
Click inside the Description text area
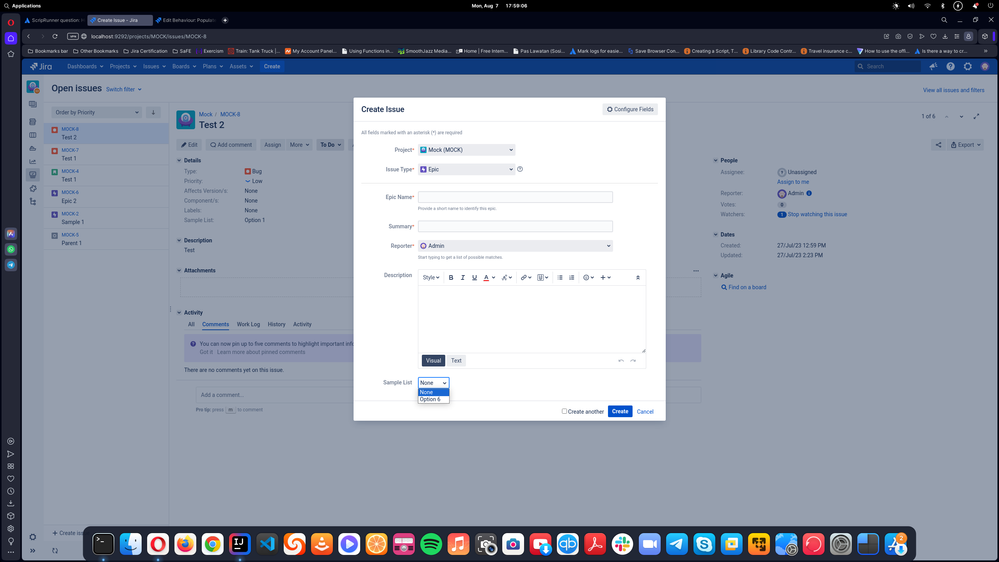[x=531, y=319]
